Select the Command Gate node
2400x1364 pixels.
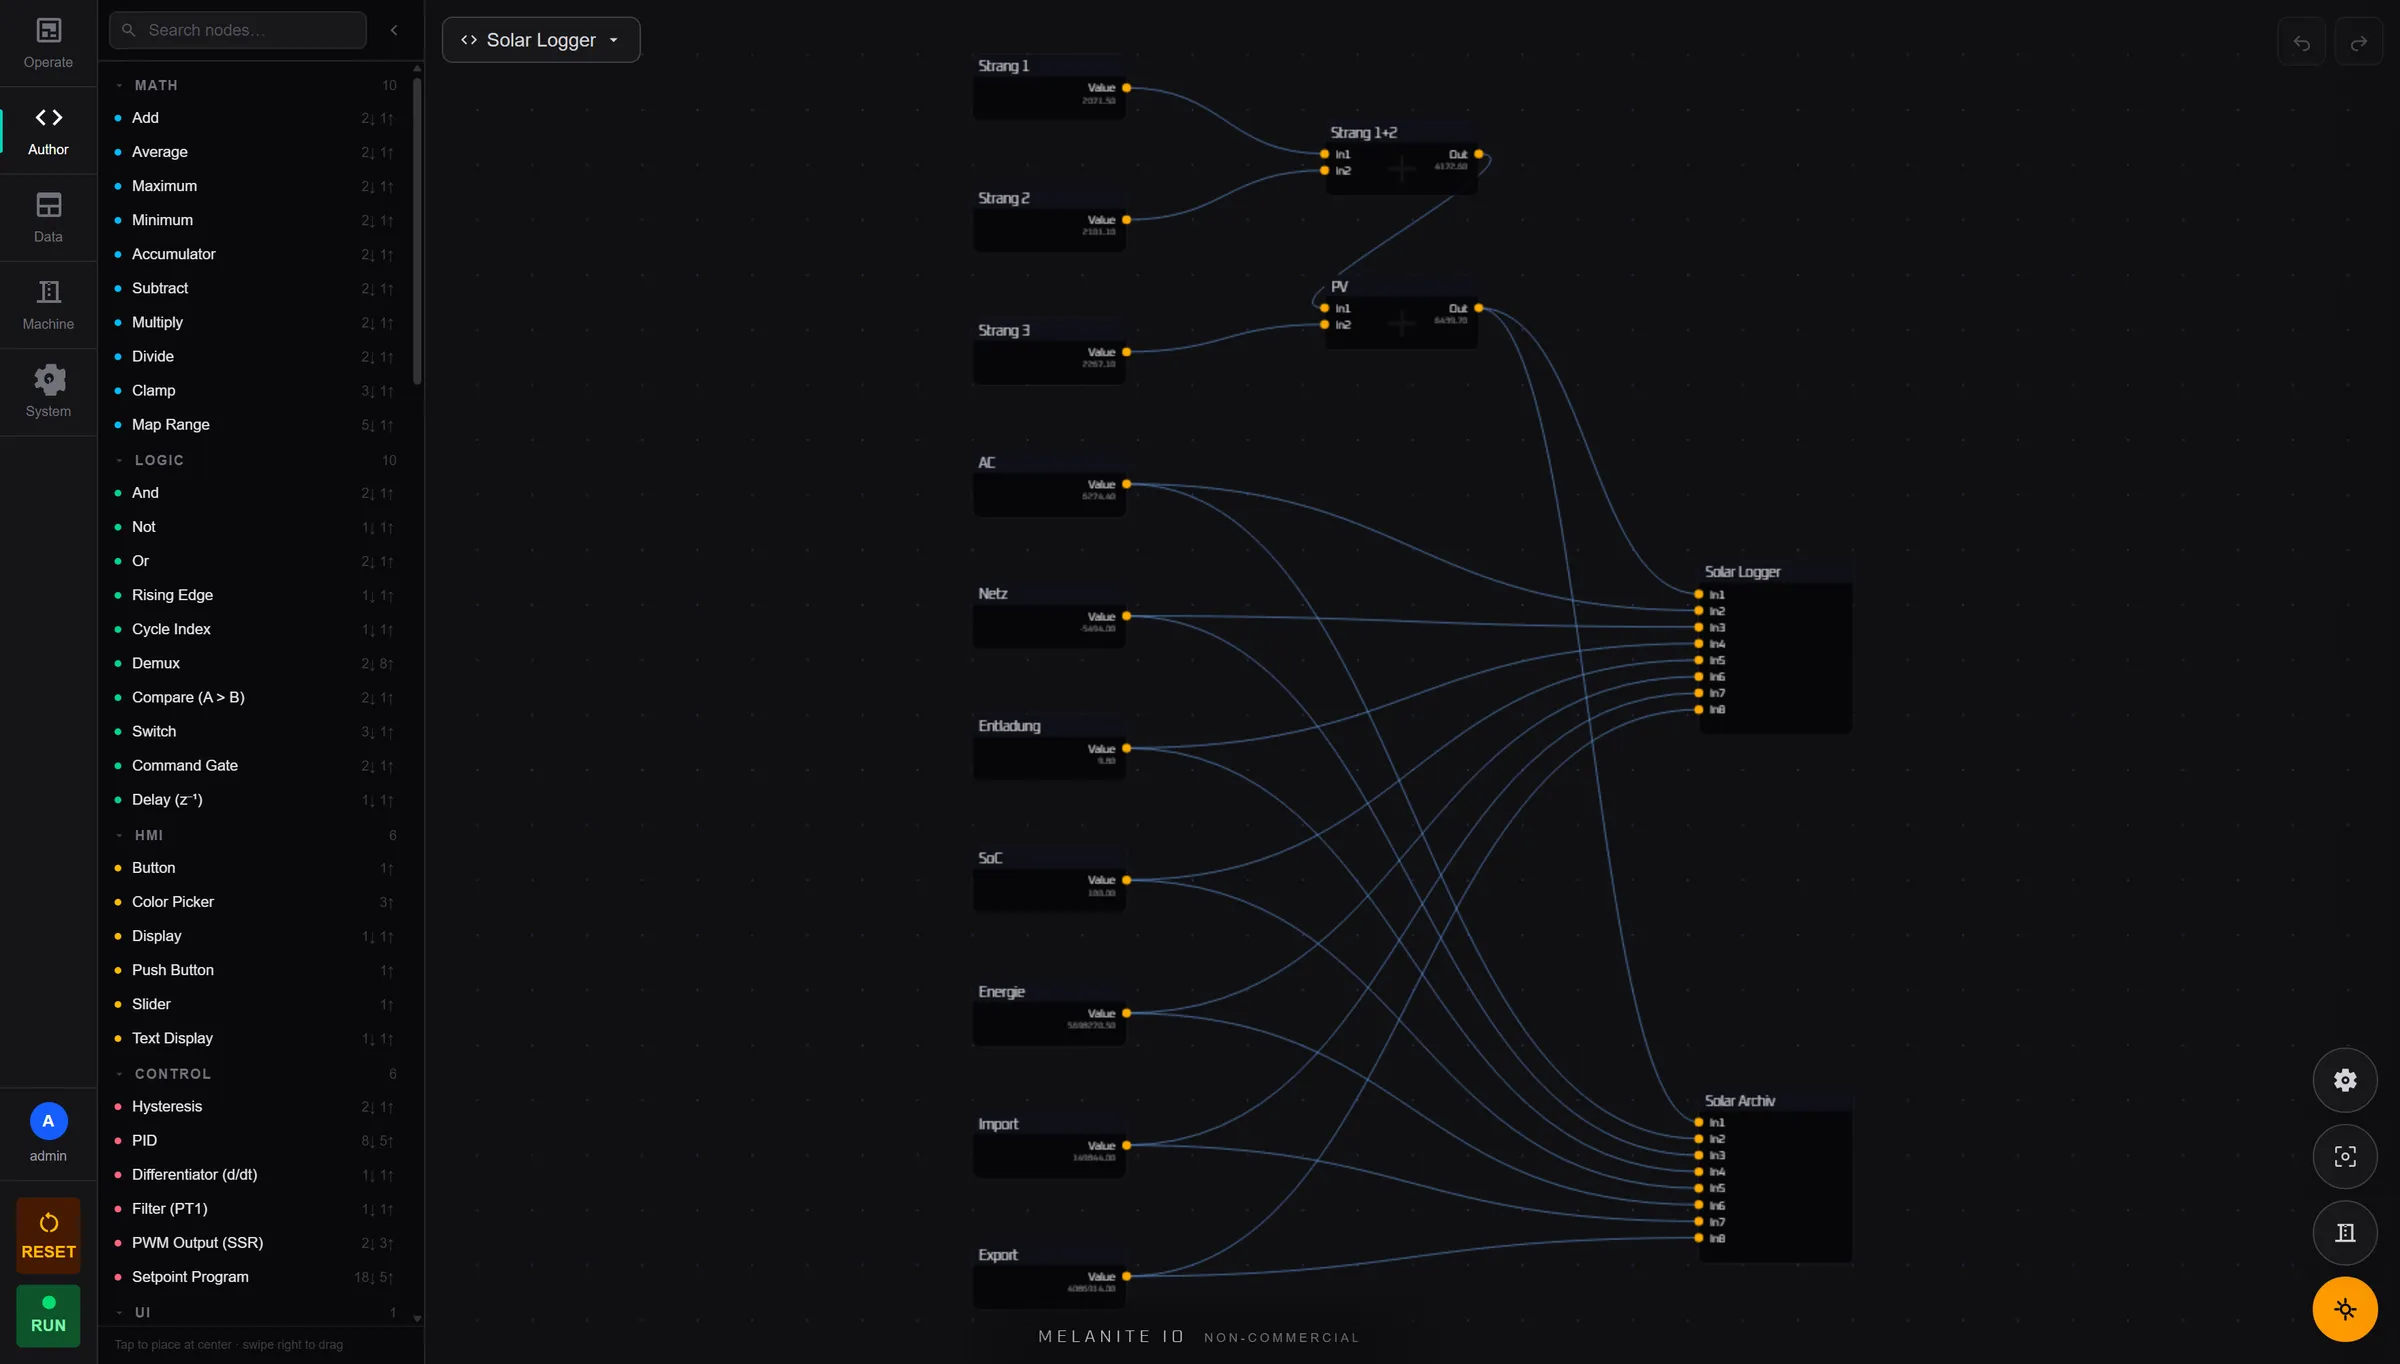tap(255, 765)
